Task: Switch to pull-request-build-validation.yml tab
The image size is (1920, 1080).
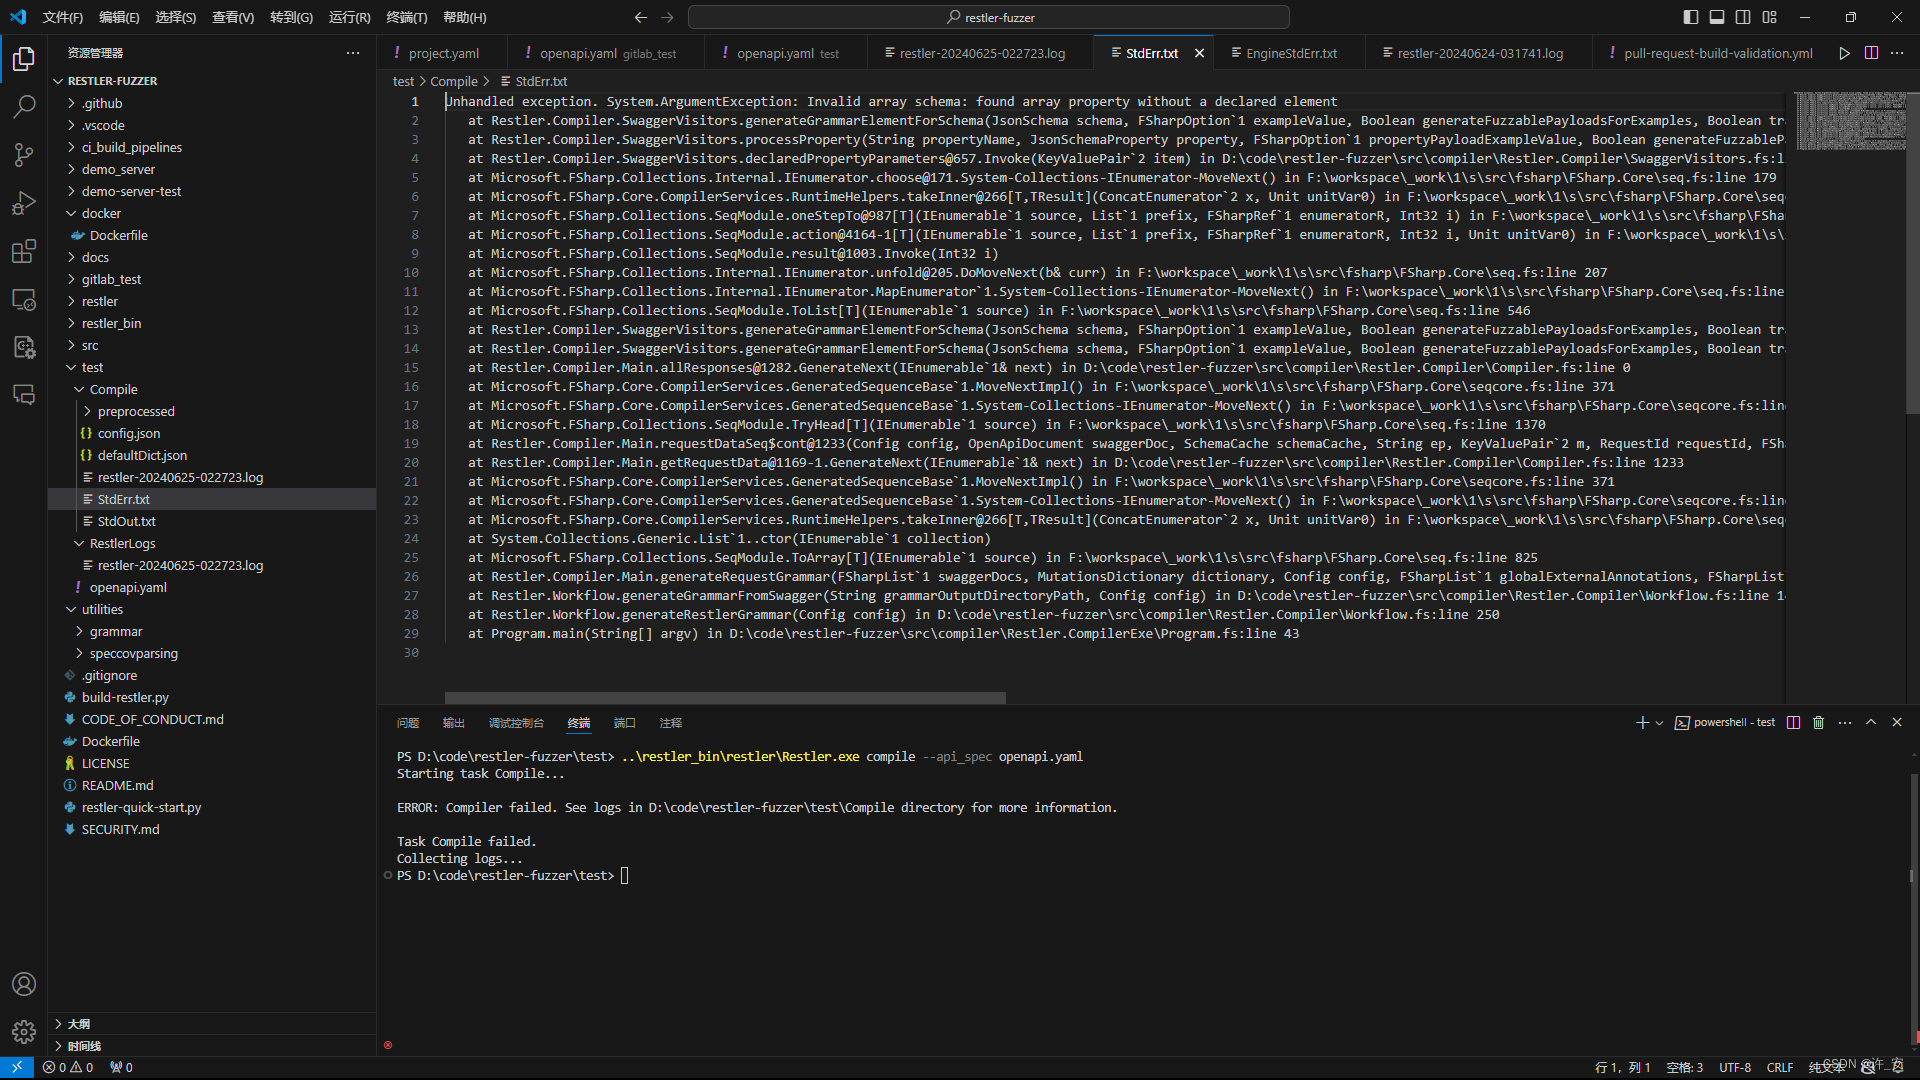Action: [x=1711, y=53]
